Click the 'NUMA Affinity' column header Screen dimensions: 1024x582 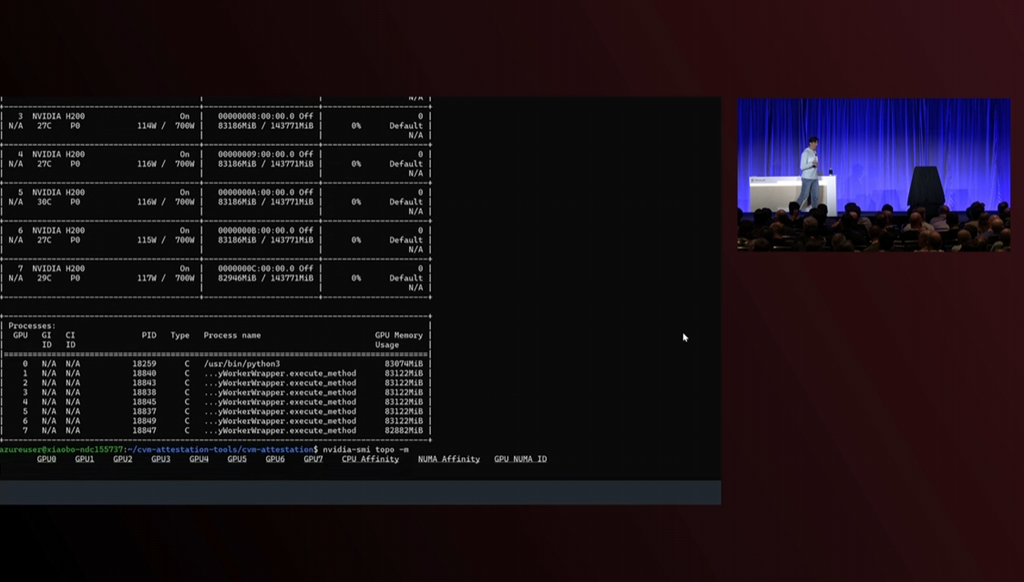449,459
